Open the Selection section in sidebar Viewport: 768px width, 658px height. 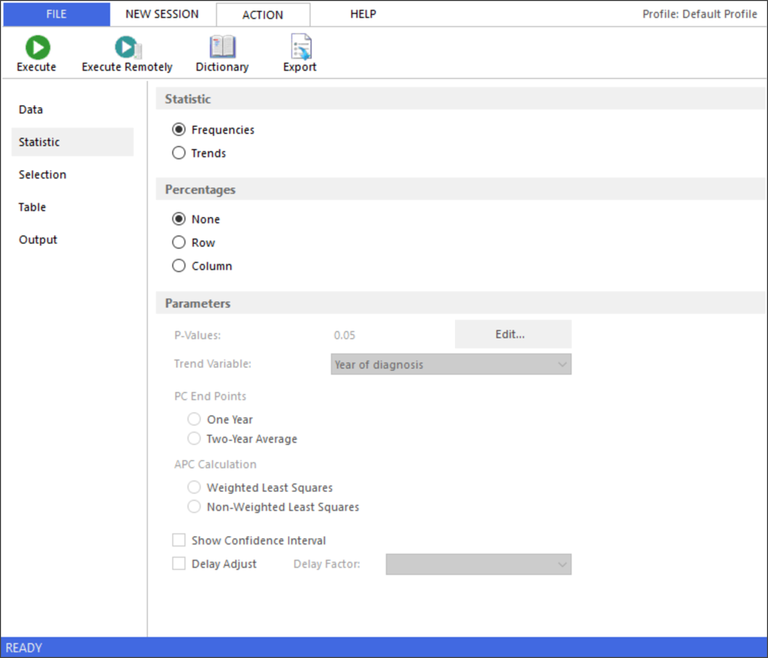[x=42, y=175]
